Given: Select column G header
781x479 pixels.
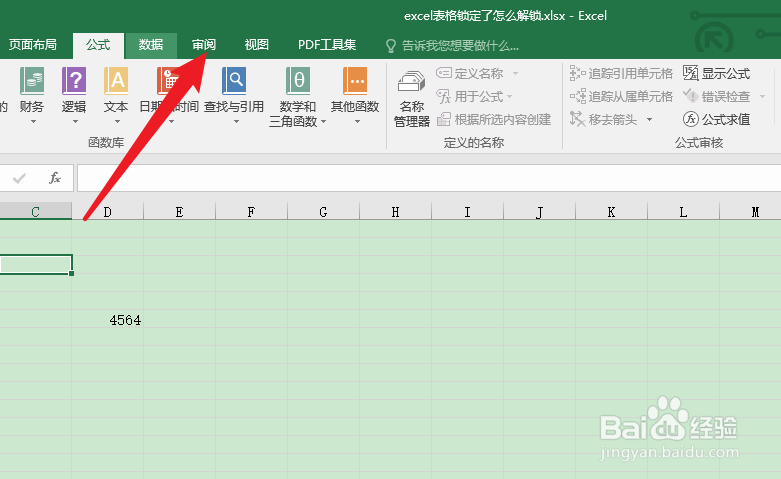Looking at the screenshot, I should coord(323,212).
